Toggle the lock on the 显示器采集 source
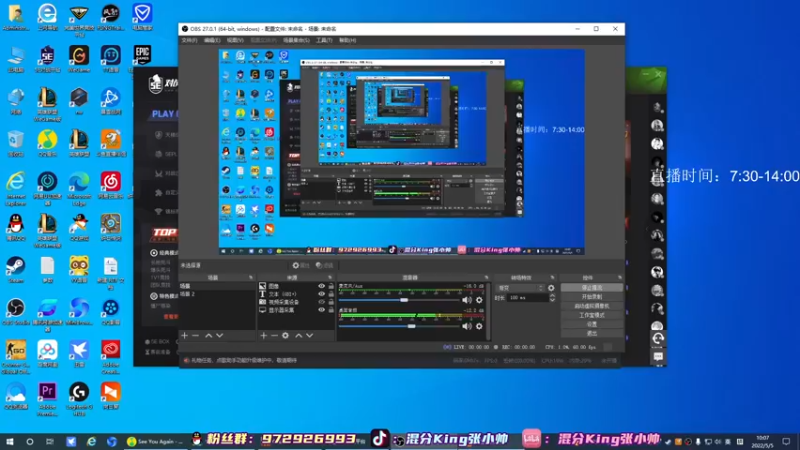 (331, 310)
